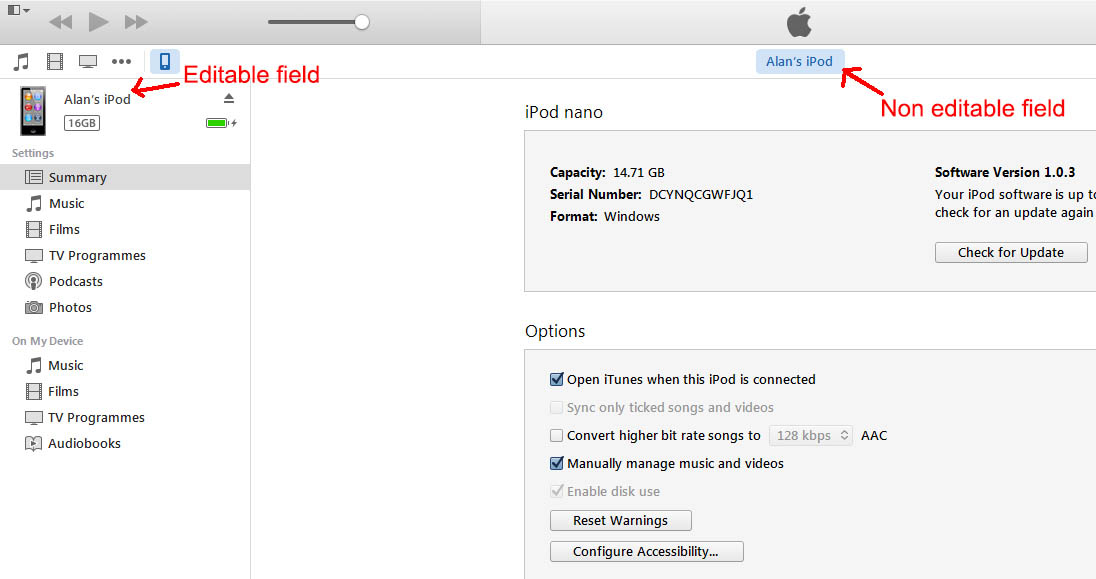Click the iPod nano device thumbnail
Screen dimensions: 1096x579
[x=33, y=111]
